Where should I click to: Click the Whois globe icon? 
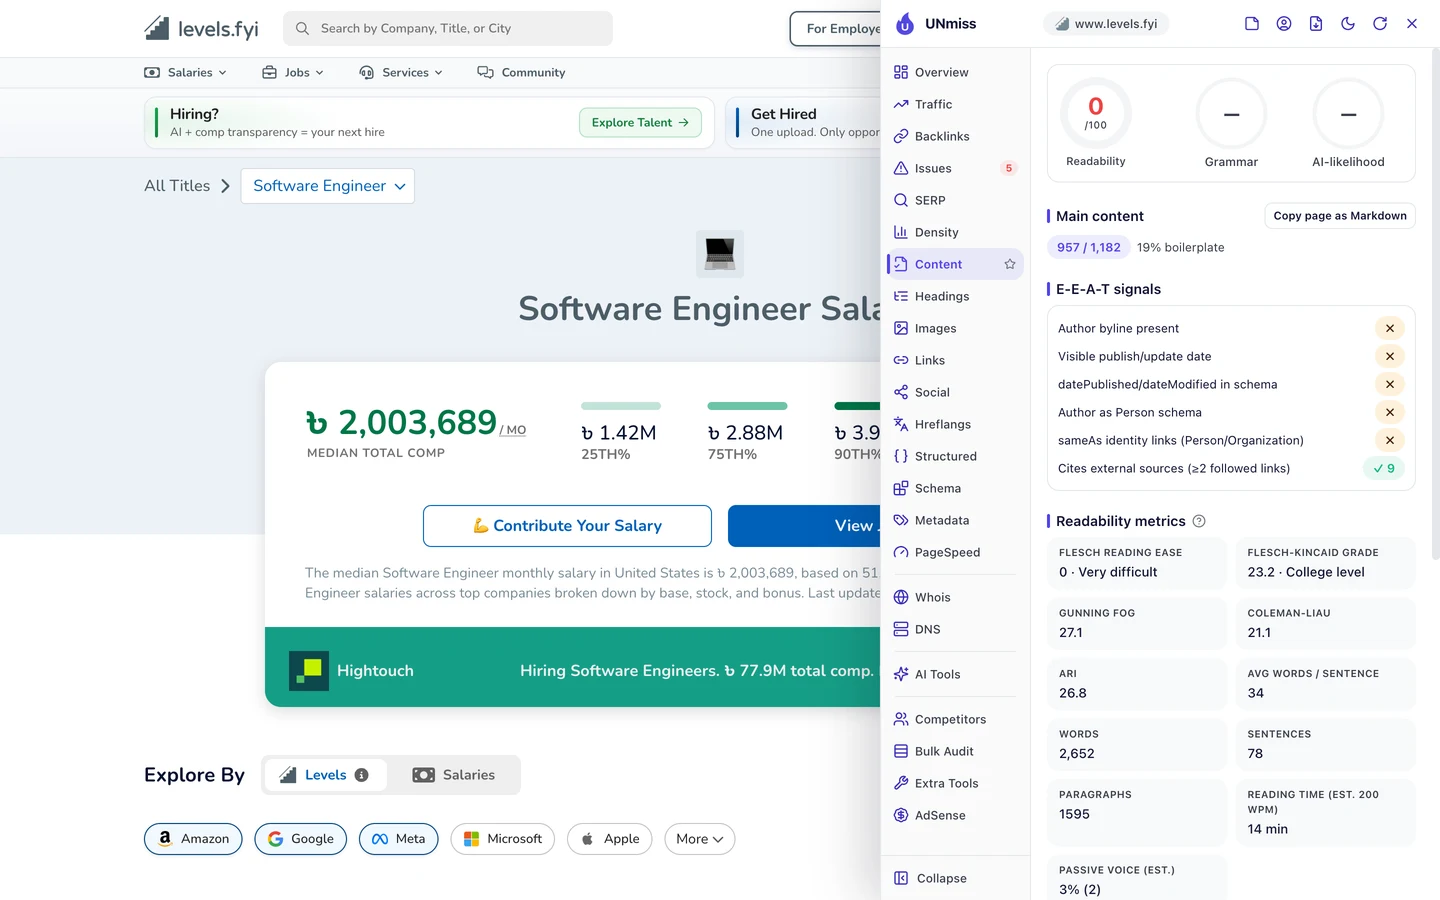coord(901,597)
